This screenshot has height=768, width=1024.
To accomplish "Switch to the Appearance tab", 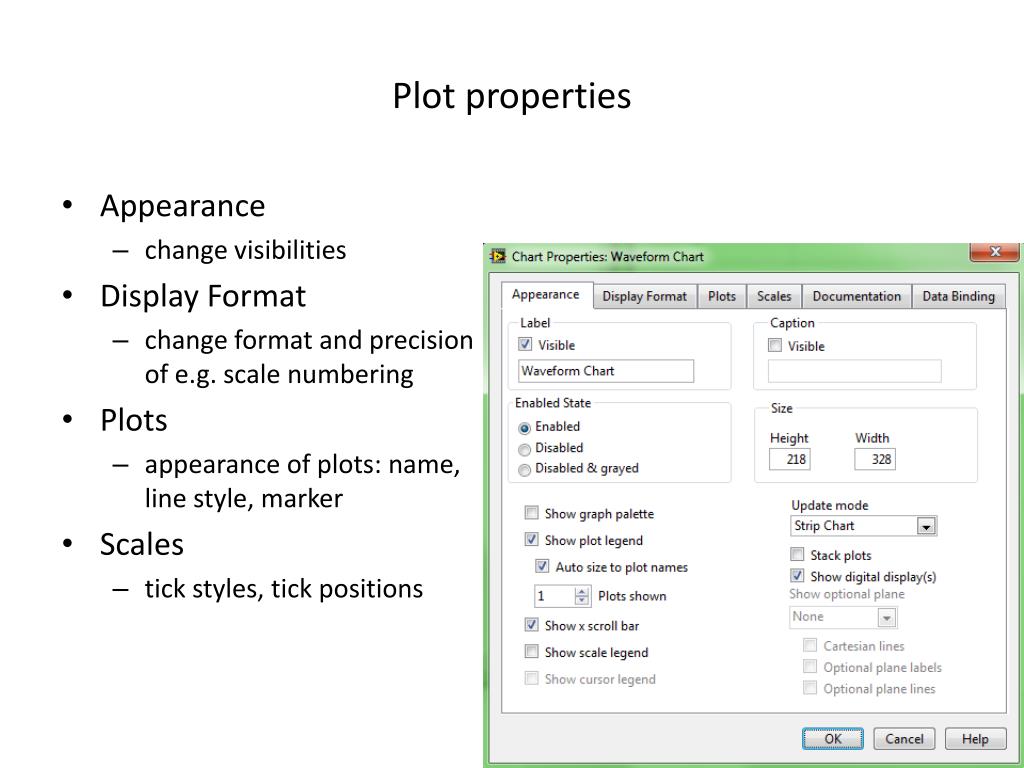I will pos(545,295).
